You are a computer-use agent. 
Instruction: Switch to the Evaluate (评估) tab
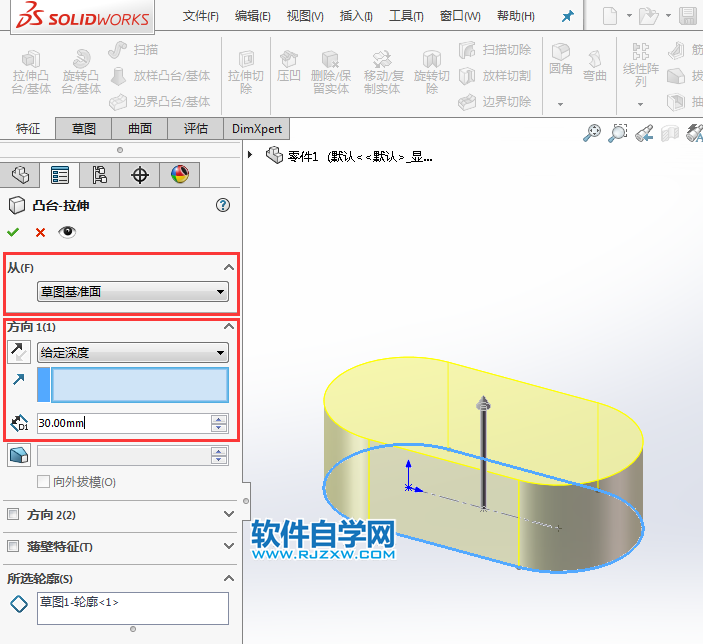195,129
